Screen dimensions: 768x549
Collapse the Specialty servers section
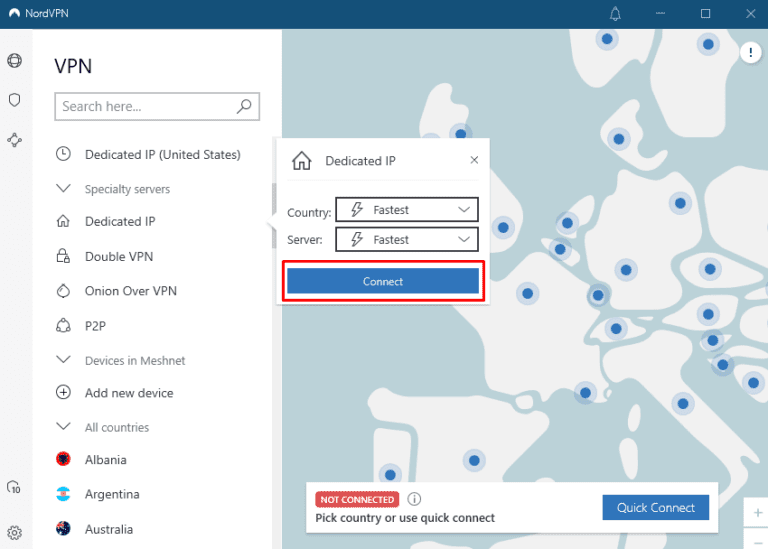click(x=64, y=189)
